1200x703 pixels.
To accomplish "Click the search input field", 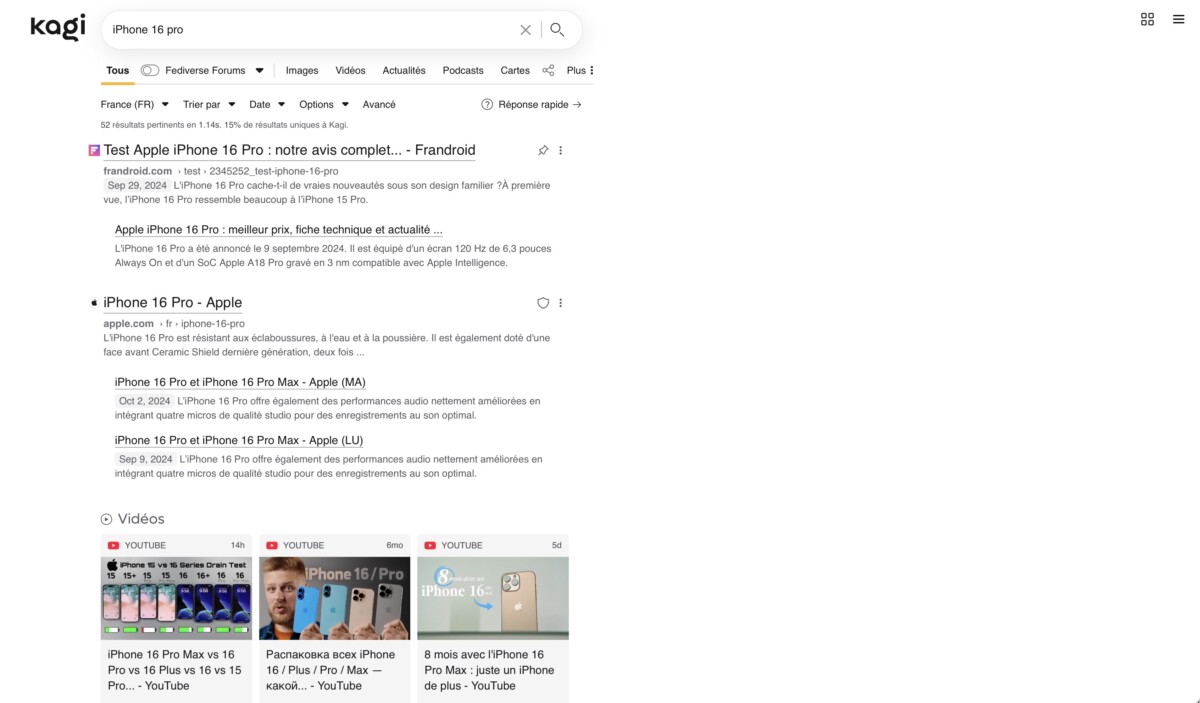I will [310, 30].
